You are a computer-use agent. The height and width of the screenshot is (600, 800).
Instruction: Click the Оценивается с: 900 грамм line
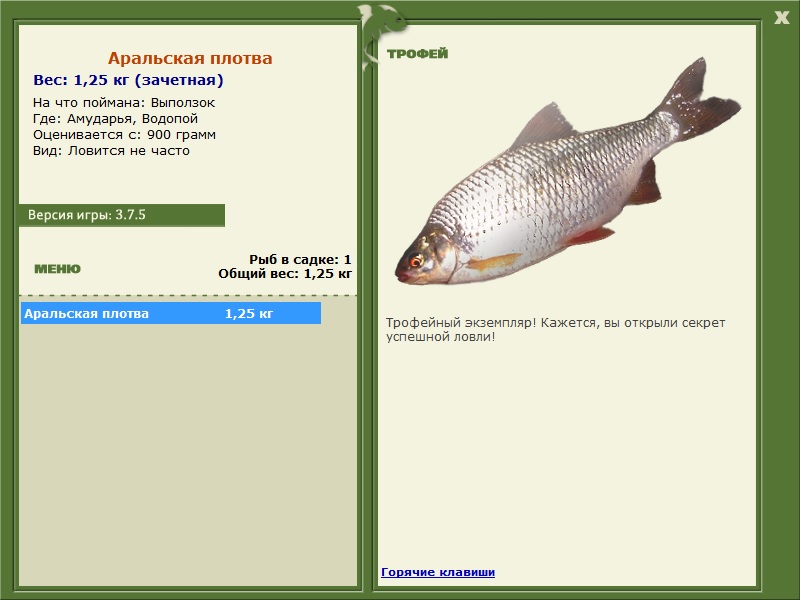(124, 135)
